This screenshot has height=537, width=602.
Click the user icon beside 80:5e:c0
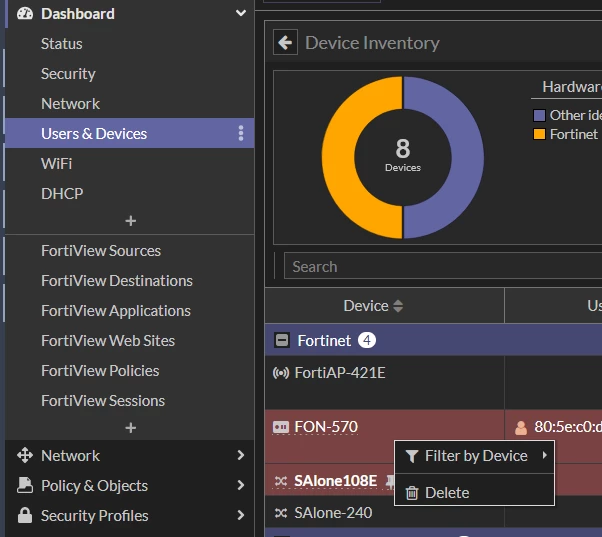[x=521, y=427]
